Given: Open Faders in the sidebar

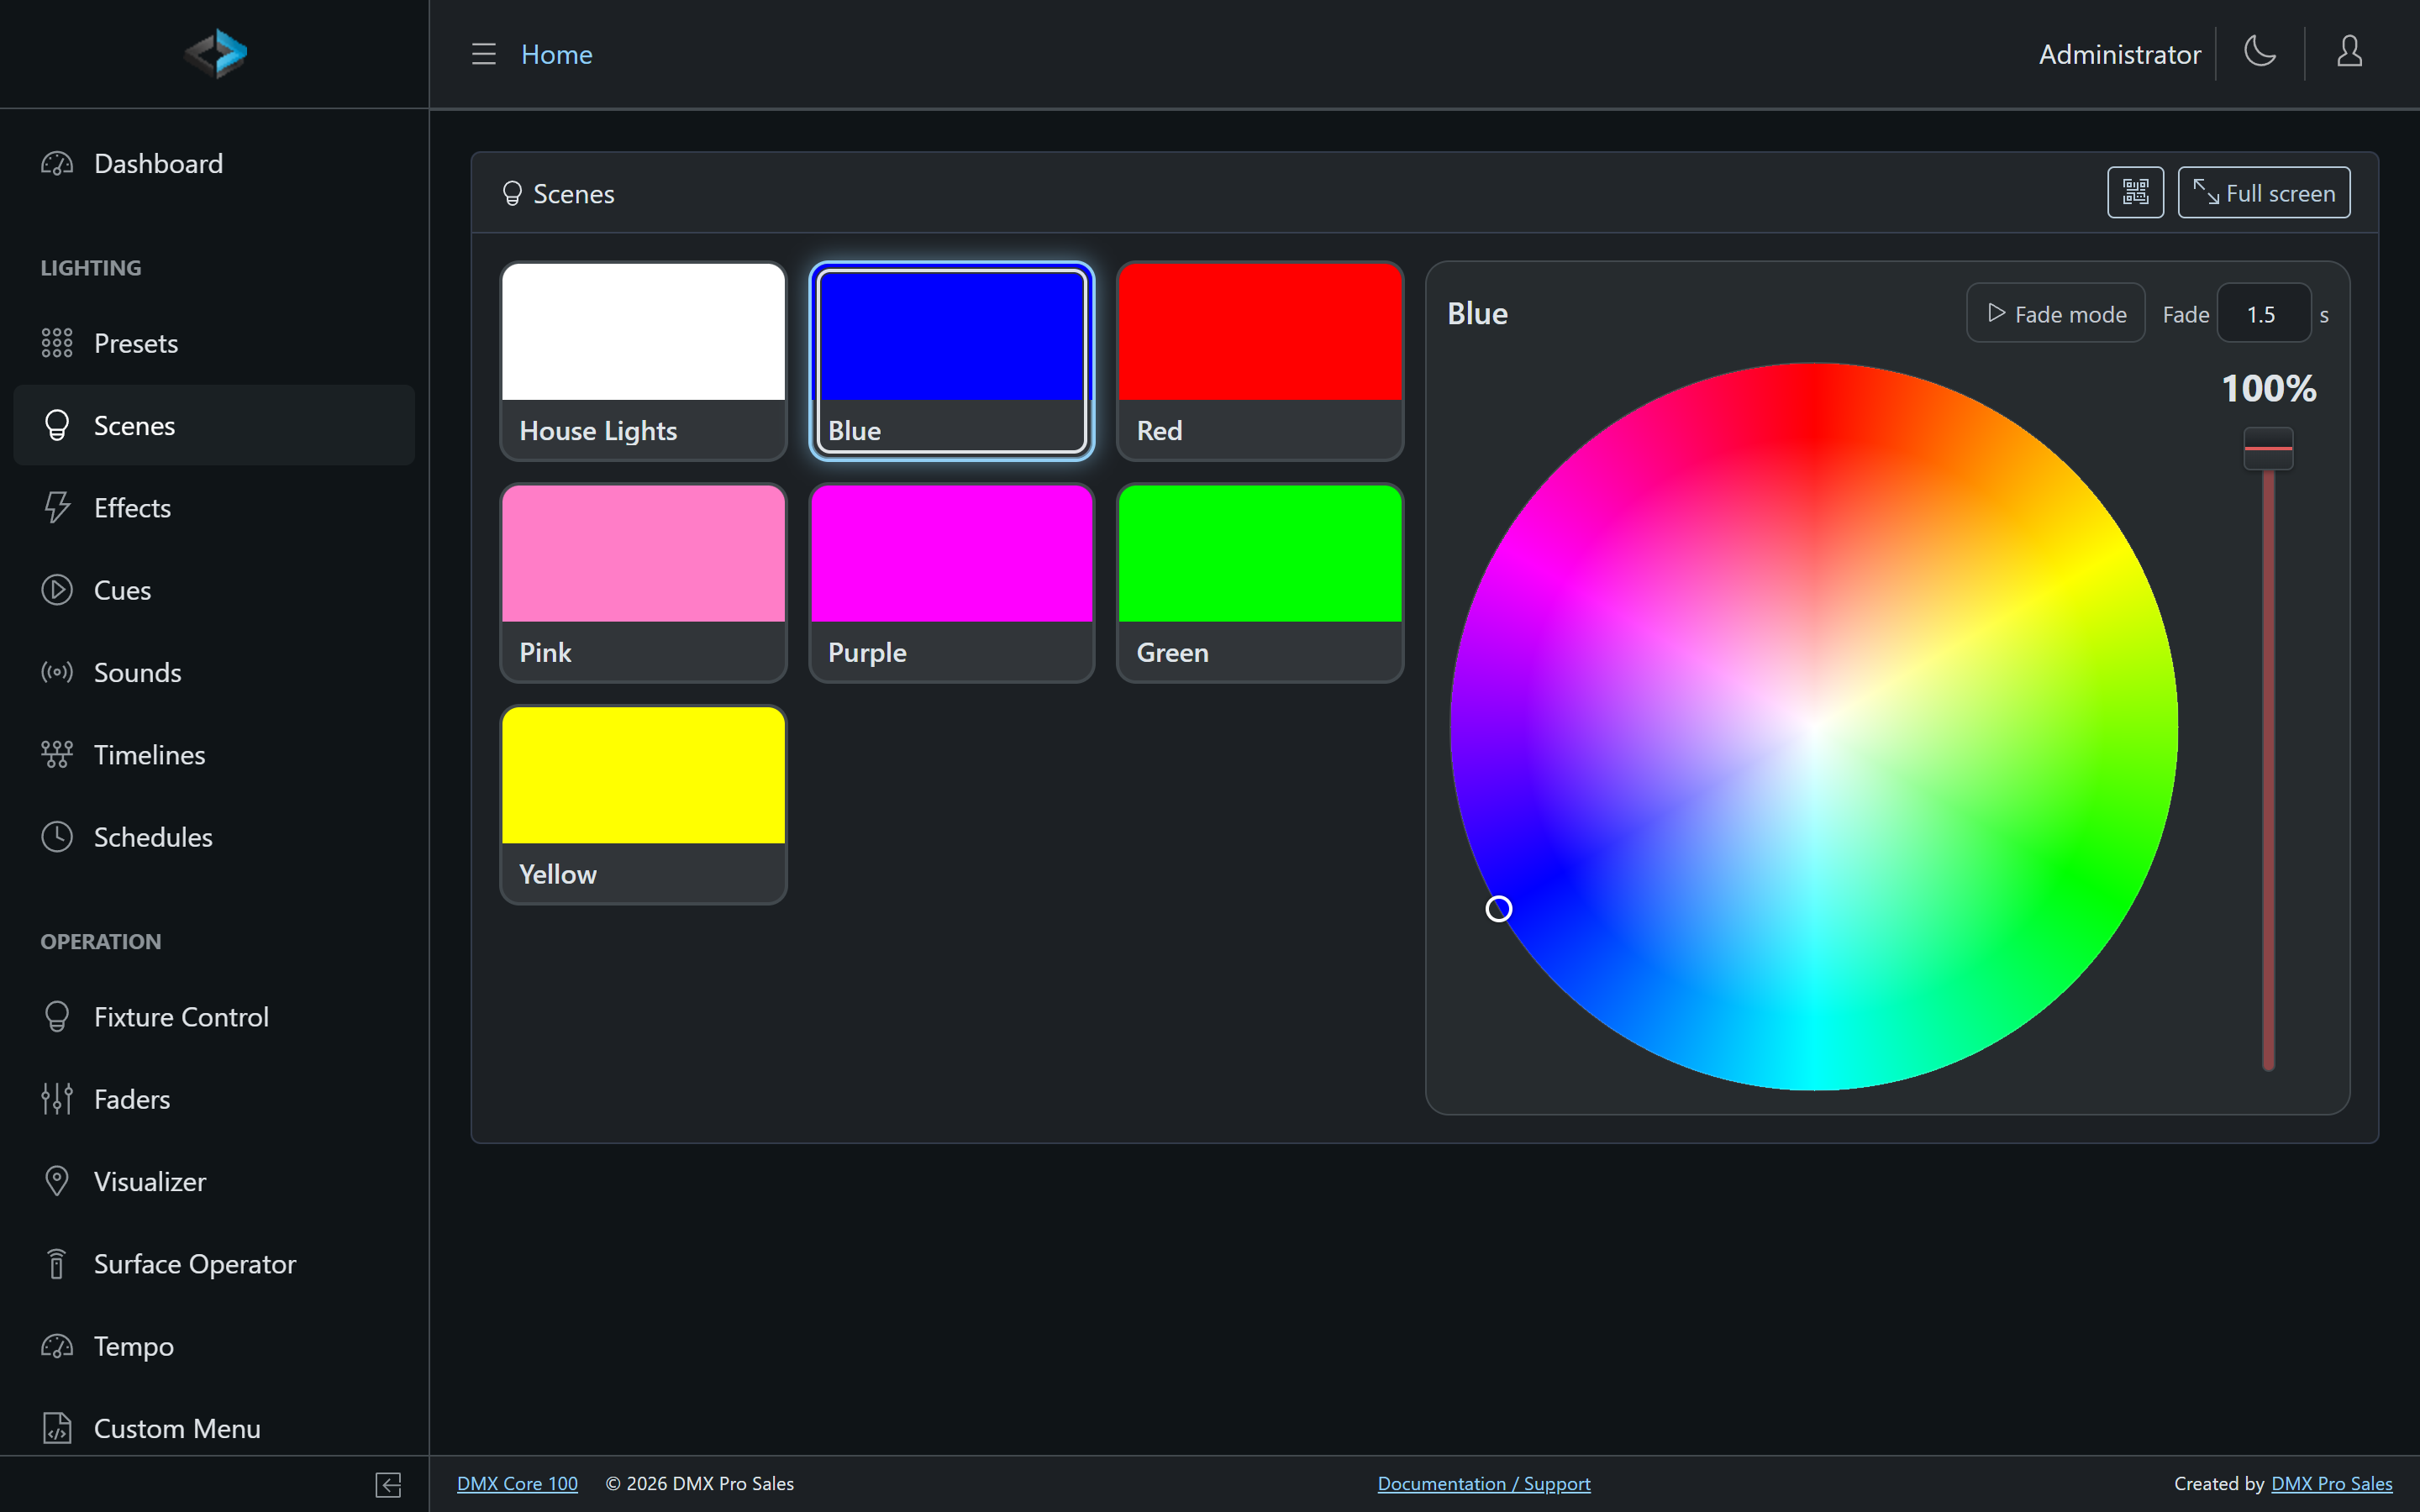Looking at the screenshot, I should pos(214,1099).
